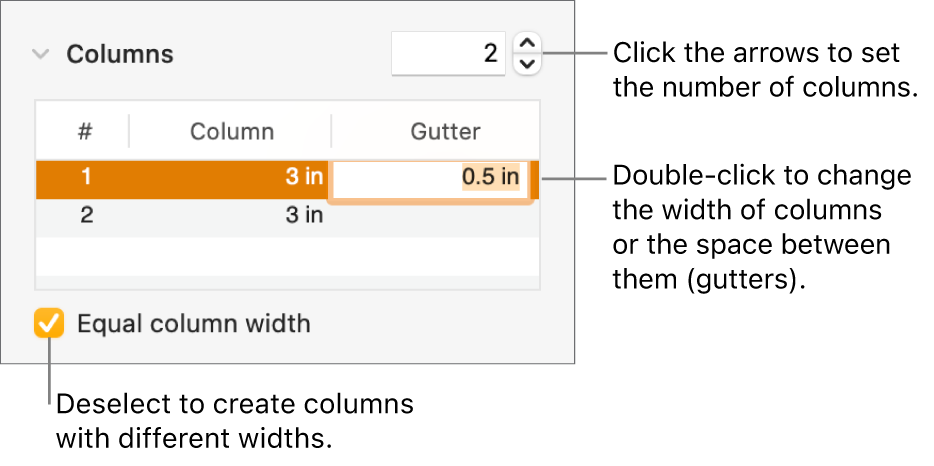Click the # table header

(x=85, y=131)
